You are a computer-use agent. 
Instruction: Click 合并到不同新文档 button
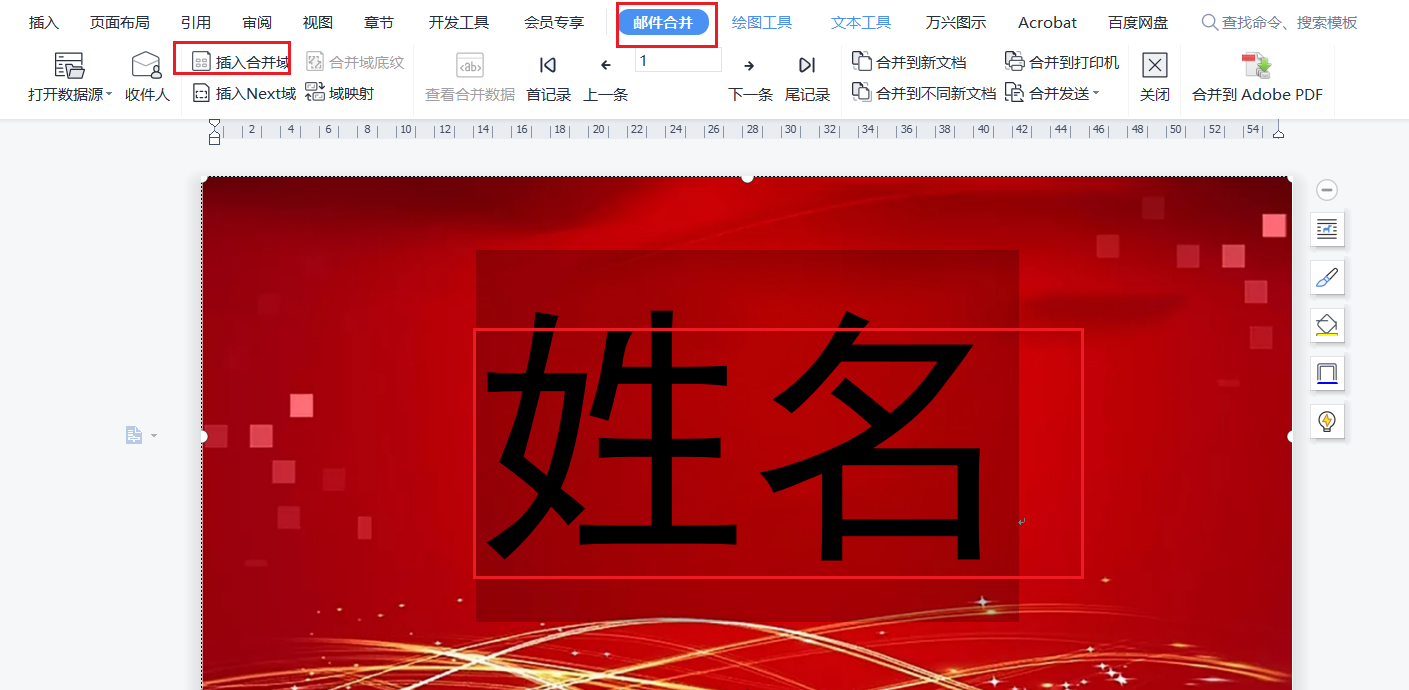(923, 93)
